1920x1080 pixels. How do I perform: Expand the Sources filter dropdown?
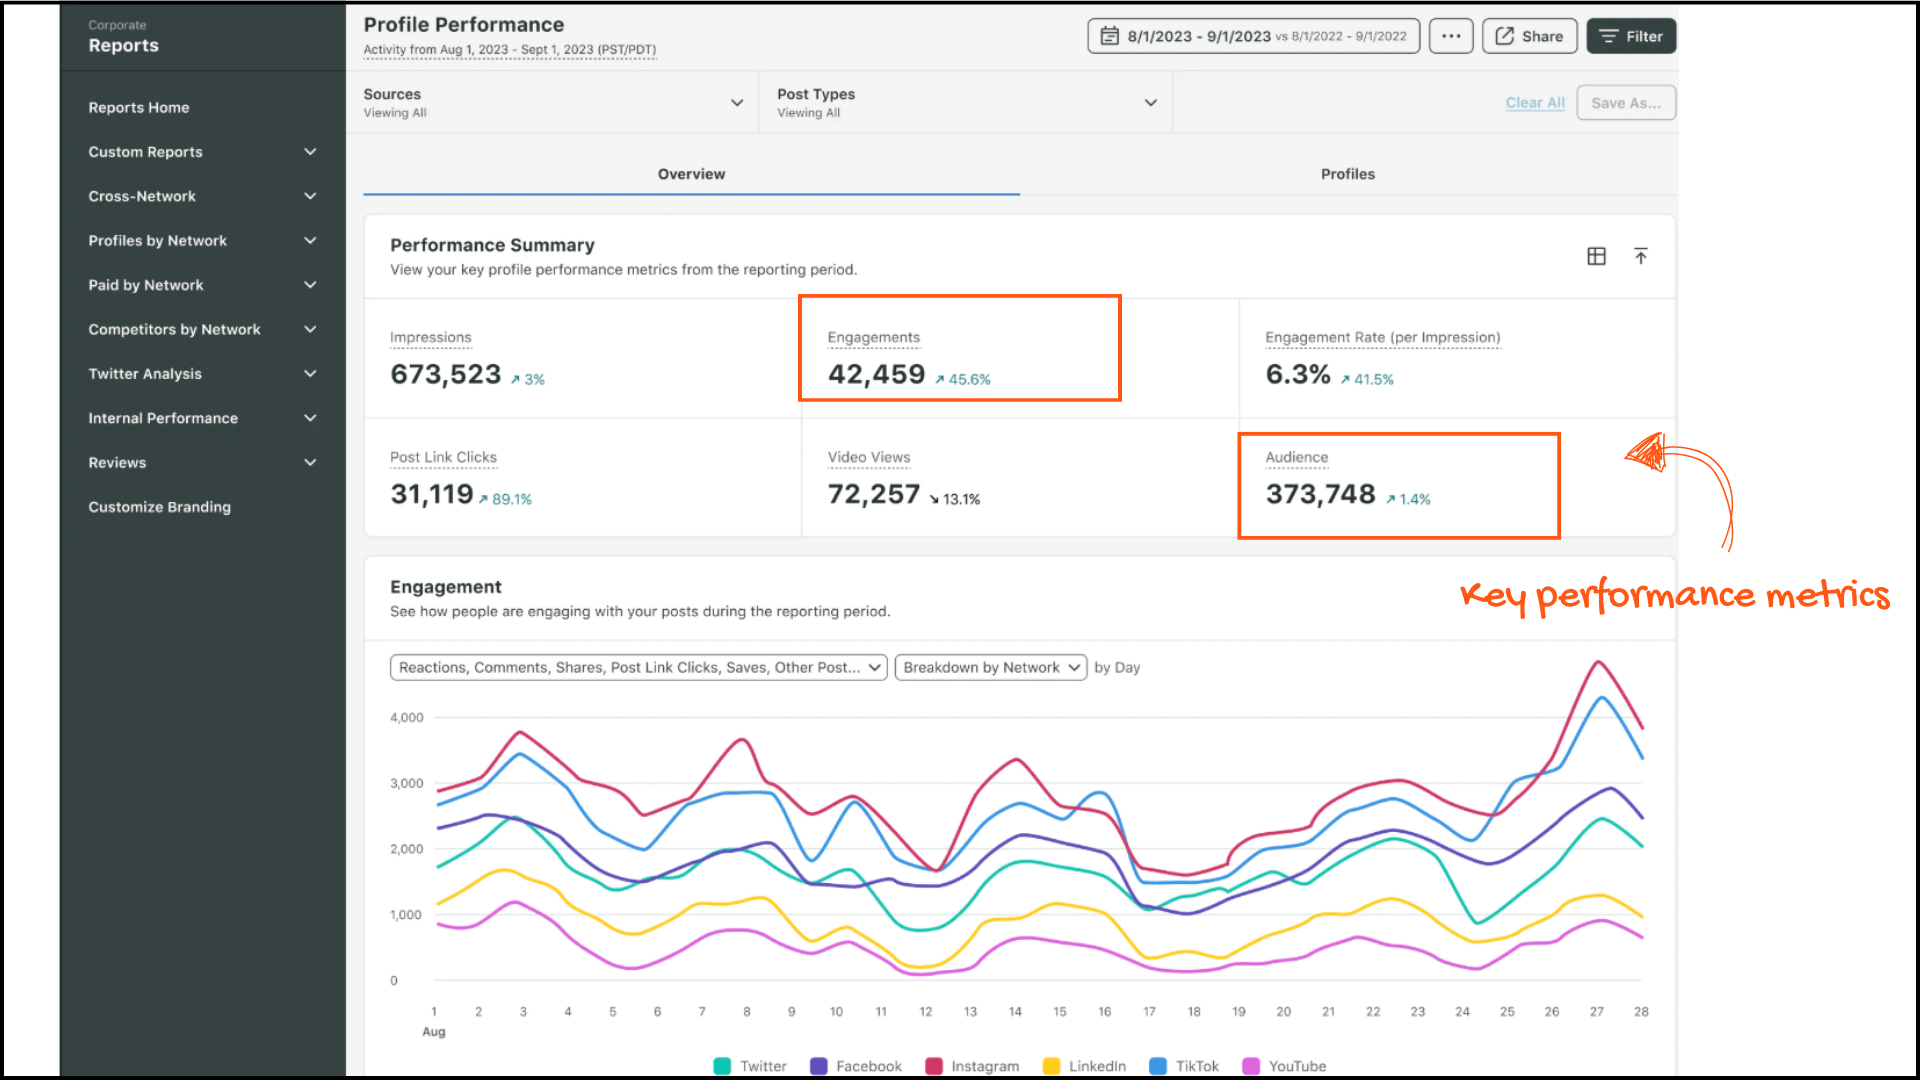point(554,102)
